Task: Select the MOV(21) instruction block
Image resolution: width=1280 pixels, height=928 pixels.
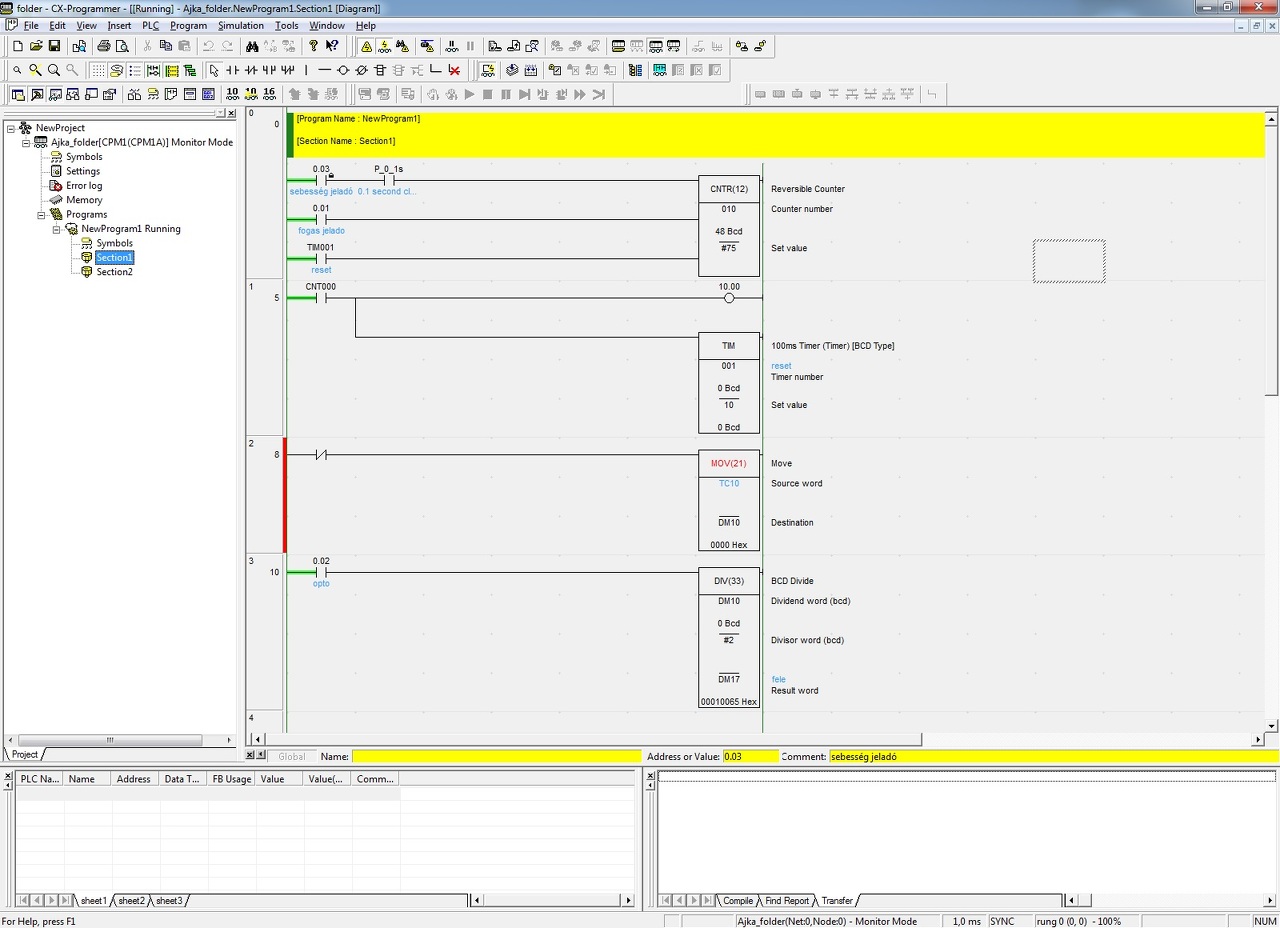Action: (729, 501)
